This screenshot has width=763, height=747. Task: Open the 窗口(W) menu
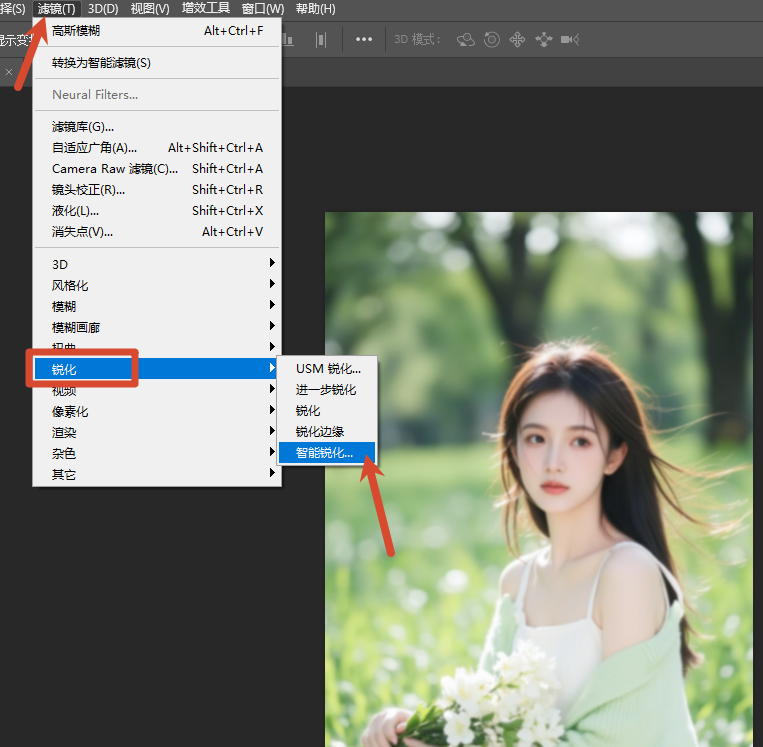pyautogui.click(x=263, y=9)
